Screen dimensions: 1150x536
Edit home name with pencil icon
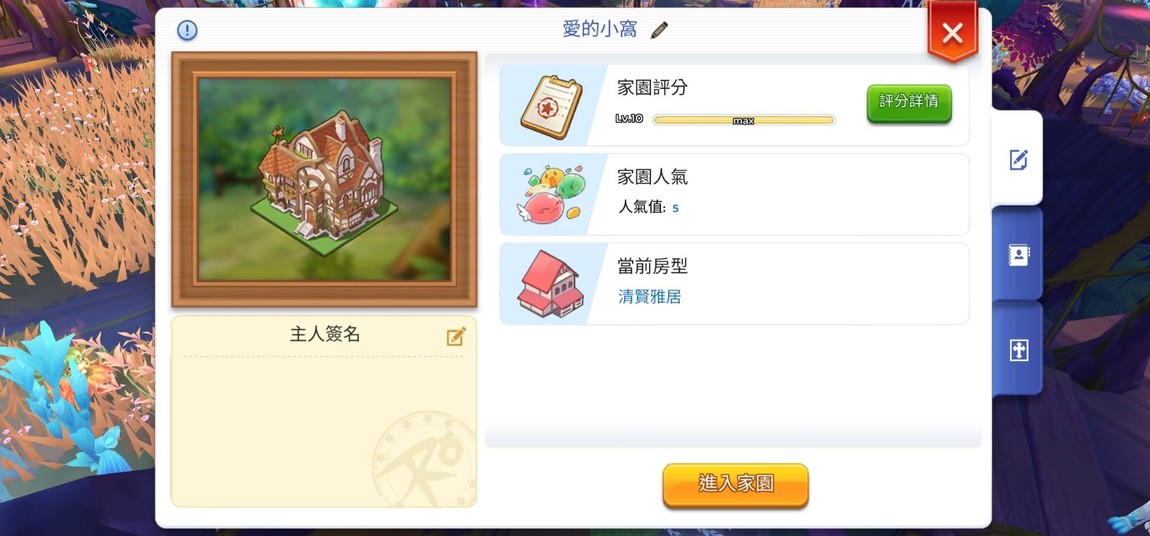pyautogui.click(x=659, y=30)
